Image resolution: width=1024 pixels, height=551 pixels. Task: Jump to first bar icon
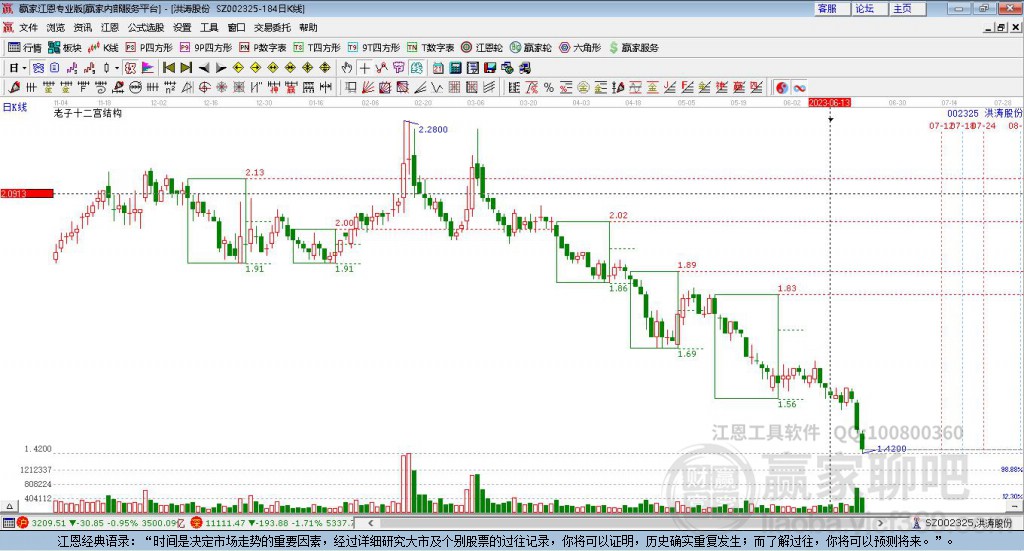[168, 68]
